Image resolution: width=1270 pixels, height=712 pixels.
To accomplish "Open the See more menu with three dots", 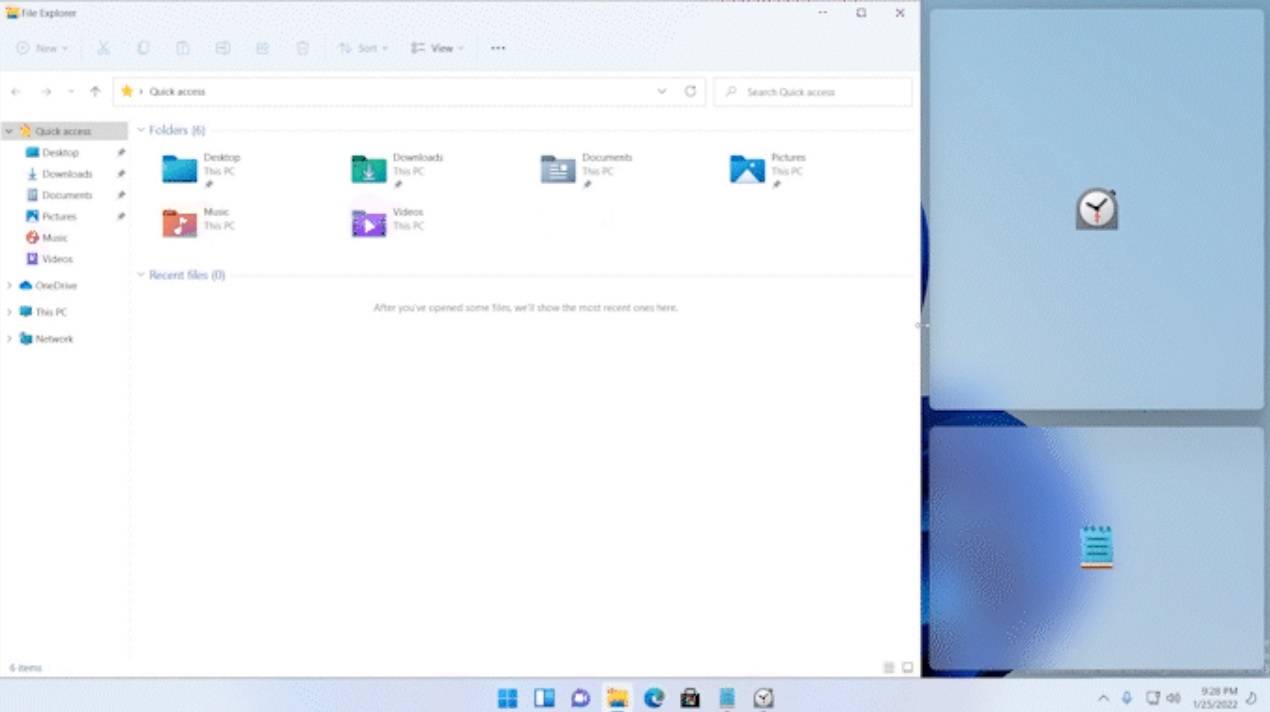I will [x=497, y=47].
